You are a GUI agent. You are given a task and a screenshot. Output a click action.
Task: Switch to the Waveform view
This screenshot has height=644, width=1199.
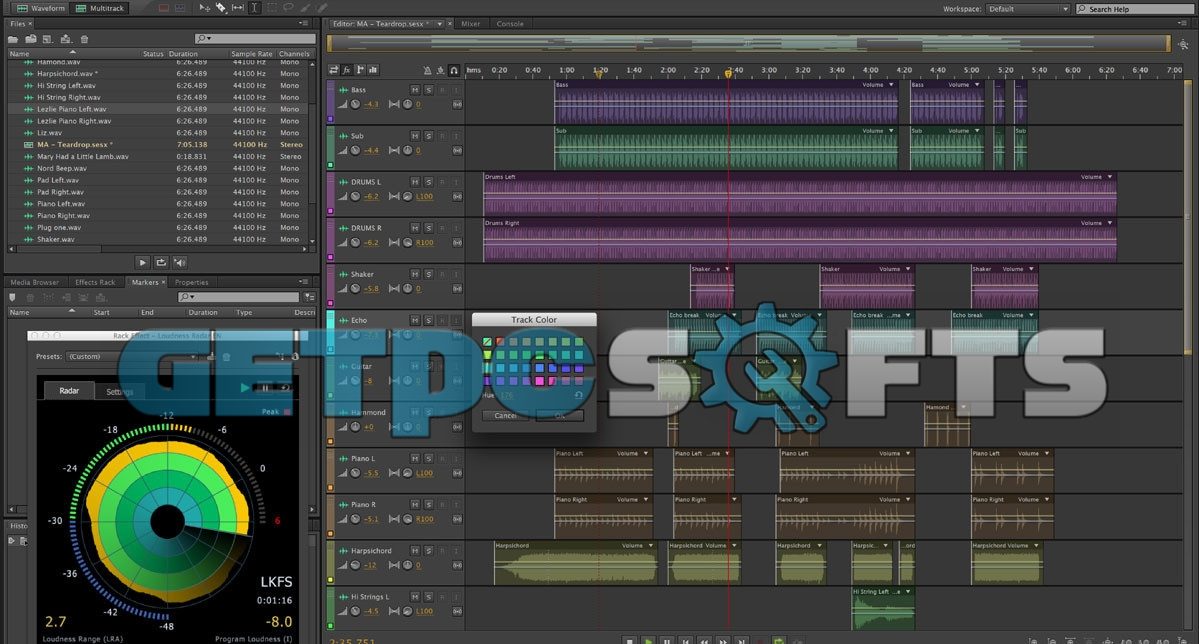pyautogui.click(x=40, y=8)
